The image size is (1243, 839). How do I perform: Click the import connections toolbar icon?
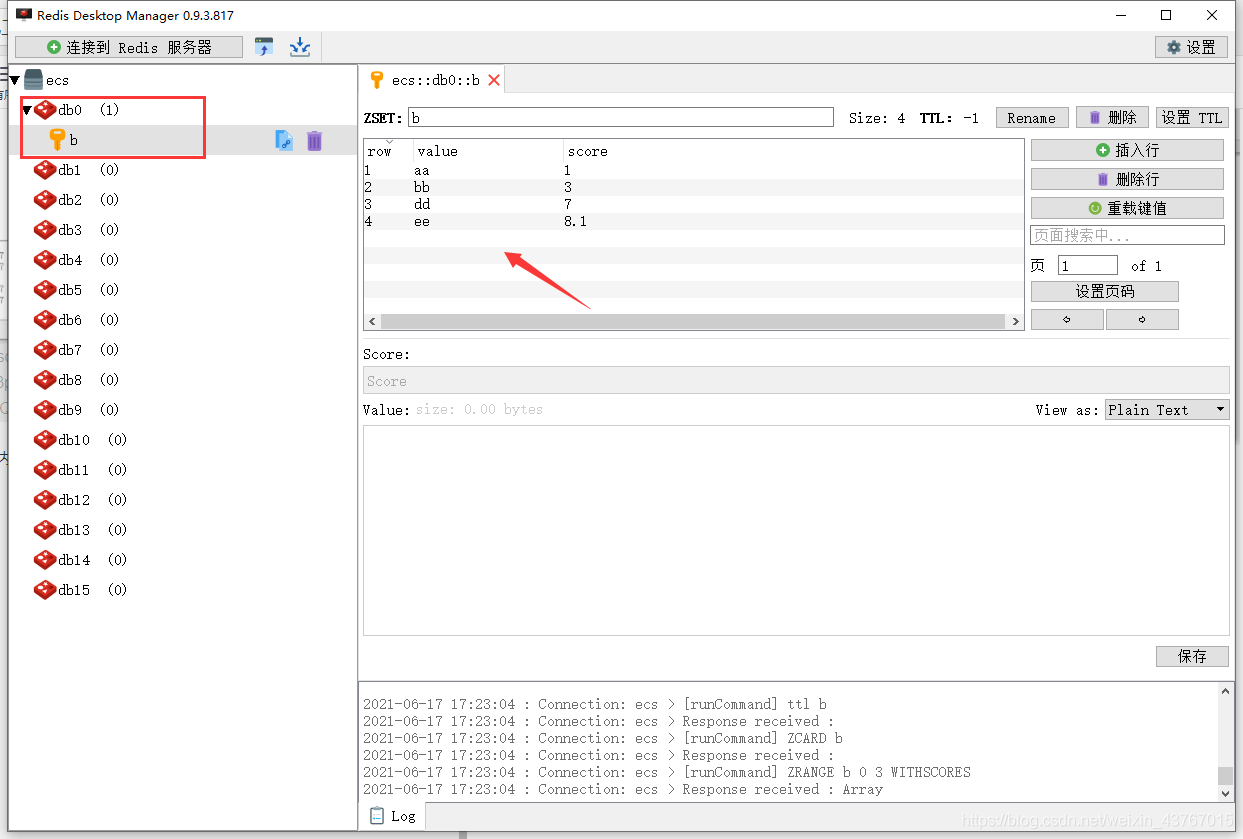click(x=264, y=47)
